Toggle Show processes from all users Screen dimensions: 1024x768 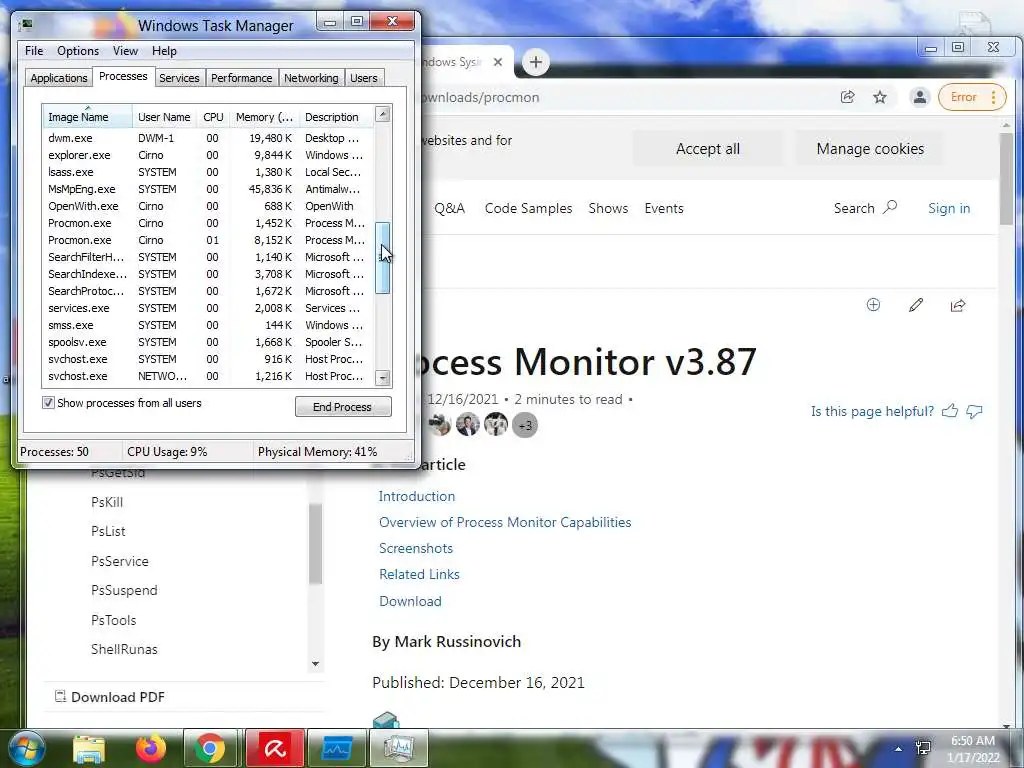[48, 403]
